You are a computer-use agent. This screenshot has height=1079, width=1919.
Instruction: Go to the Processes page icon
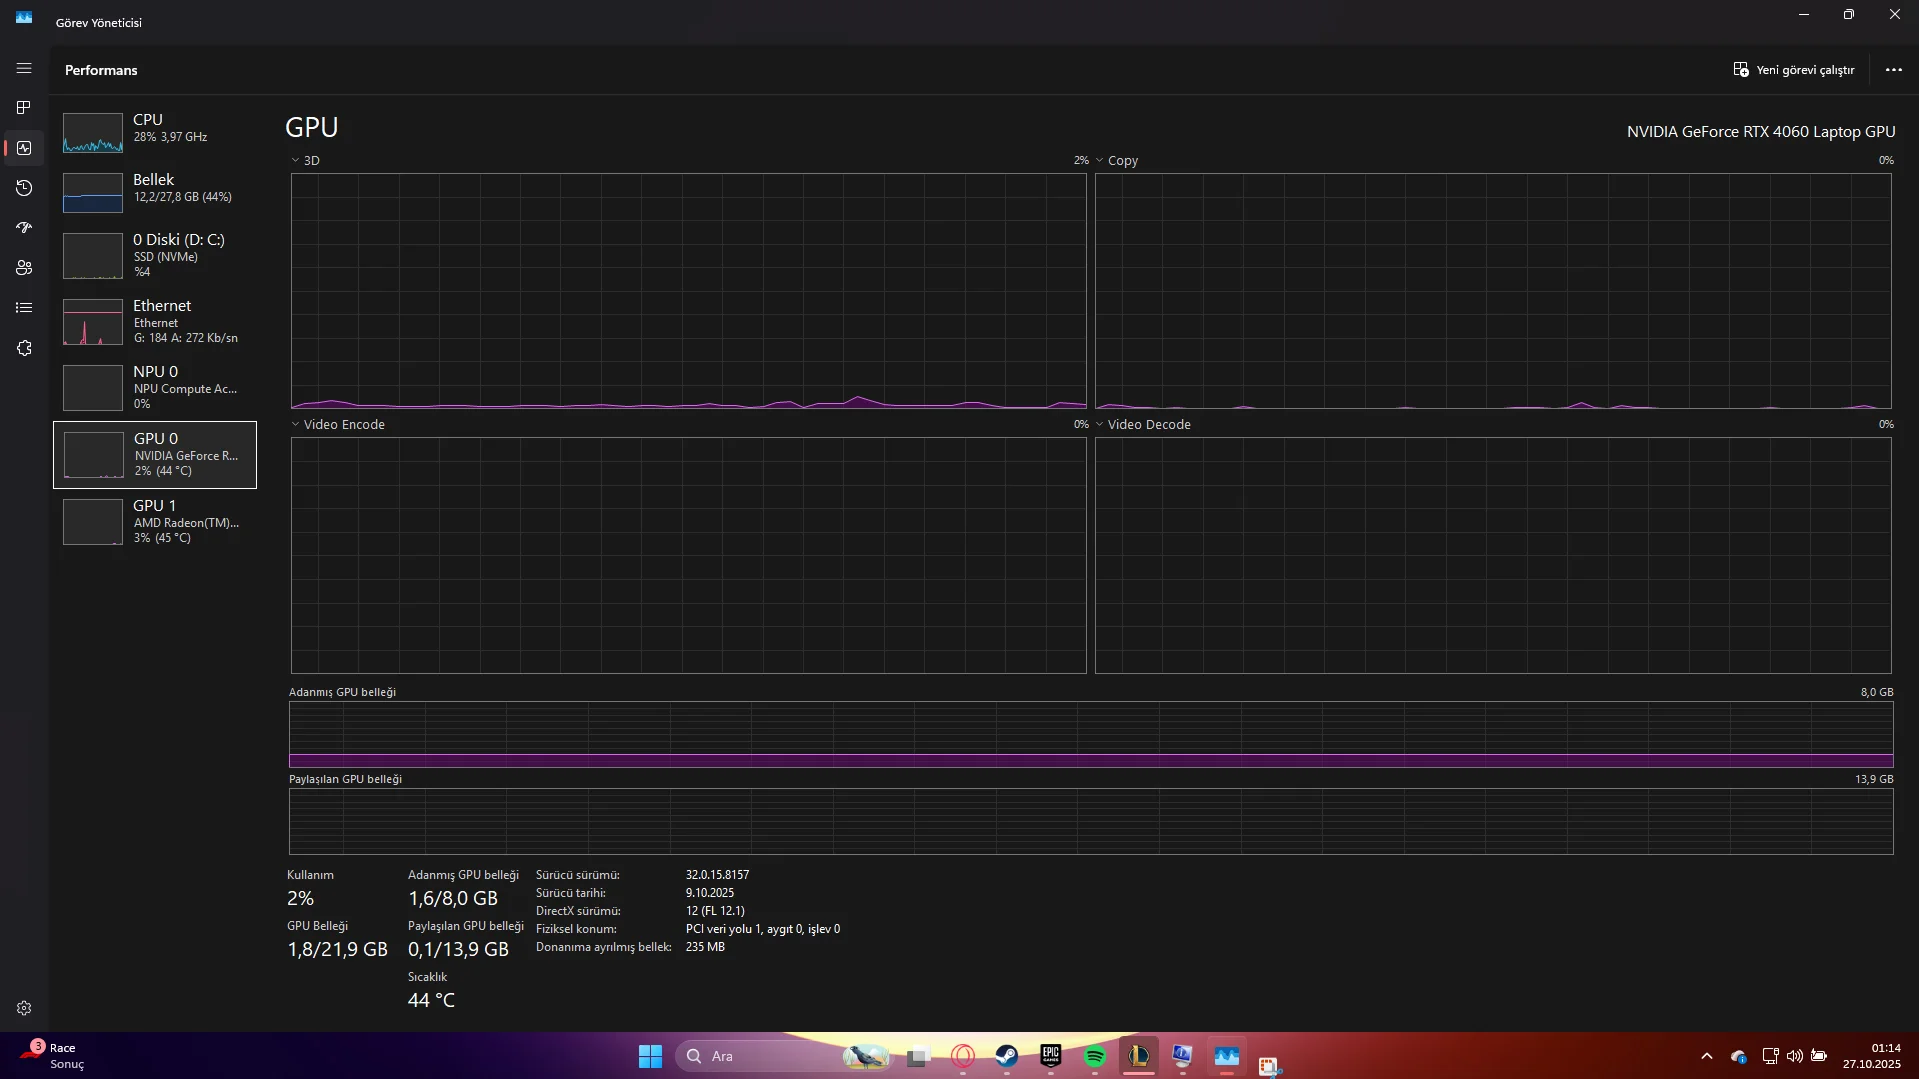(x=24, y=108)
